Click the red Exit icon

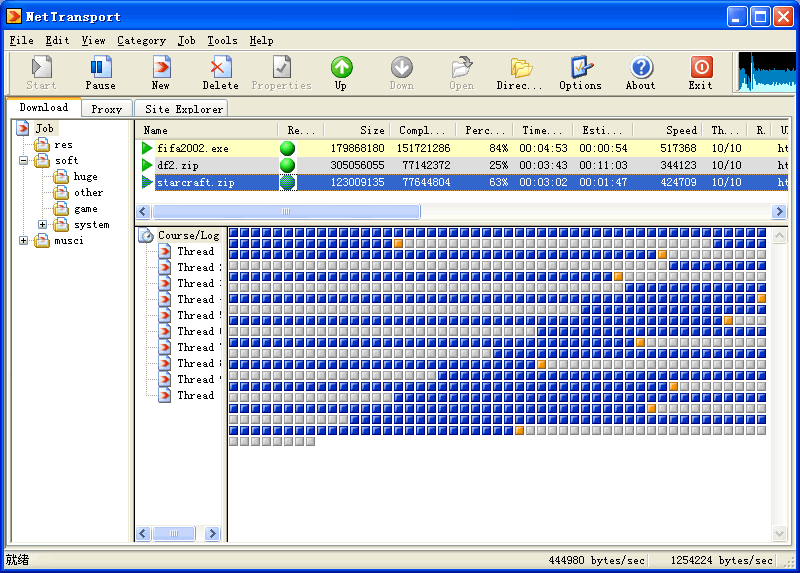pyautogui.click(x=702, y=67)
